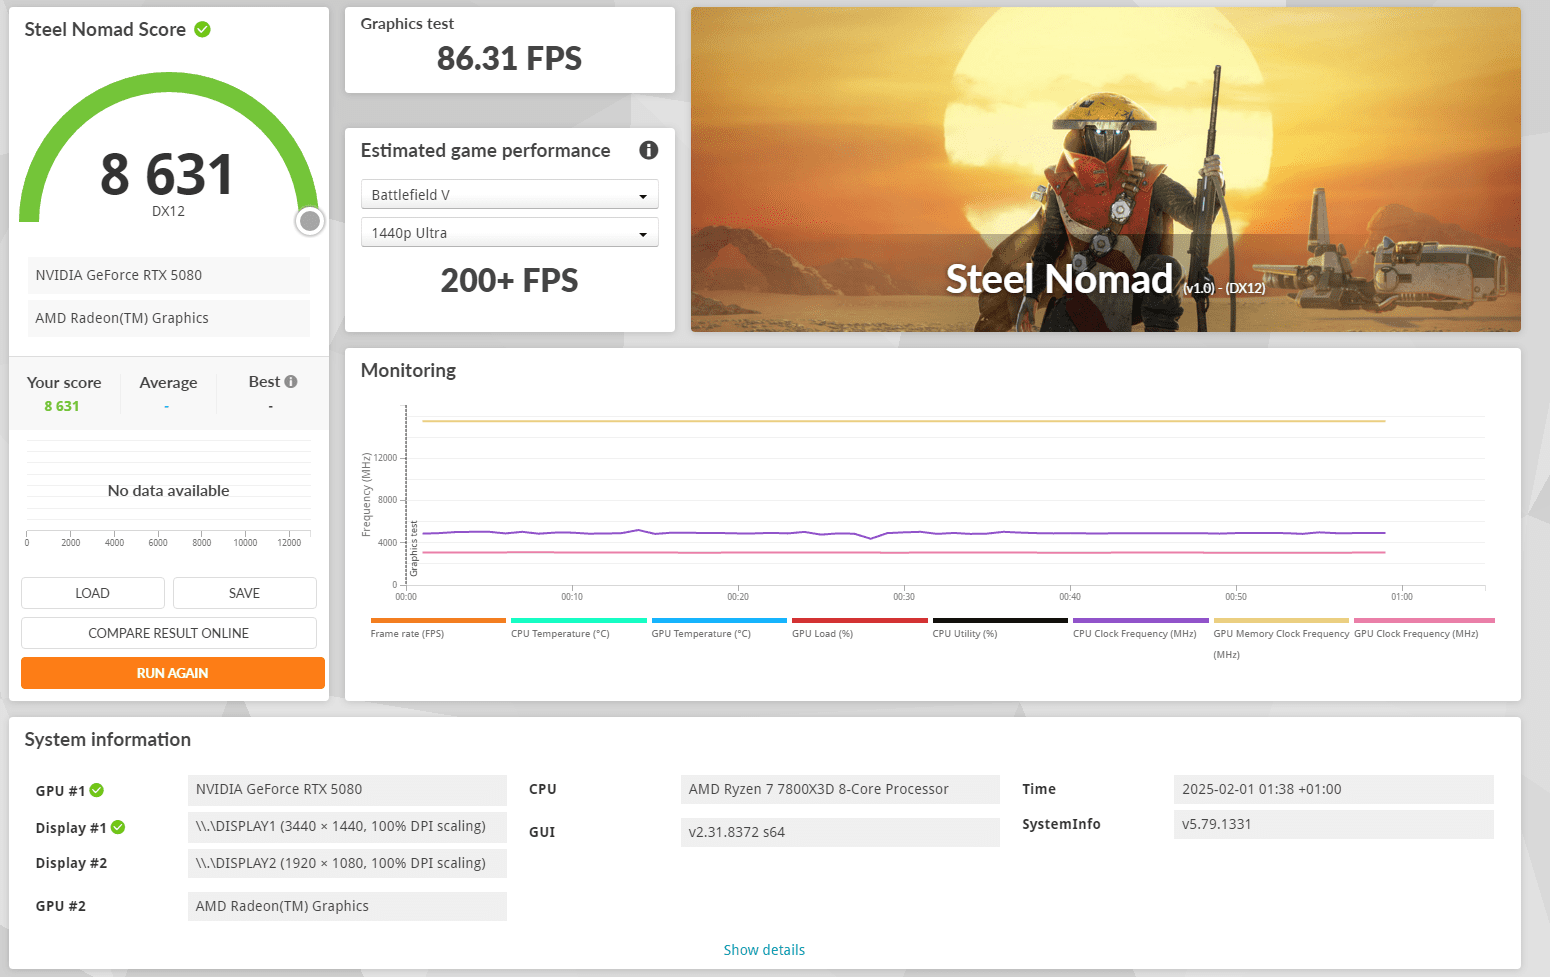Click the SystemInfo version v5.79.1331

tap(1333, 824)
